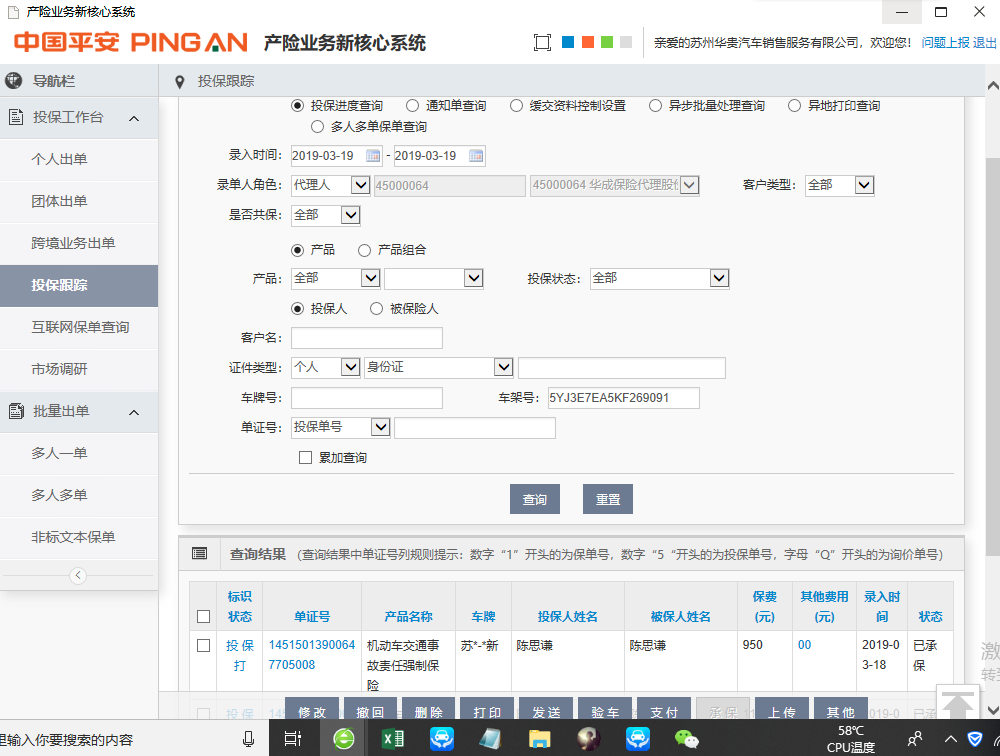This screenshot has height=756, width=1000.
Task: Click the fullscreen toggle icon in header
Action: pyautogui.click(x=542, y=43)
